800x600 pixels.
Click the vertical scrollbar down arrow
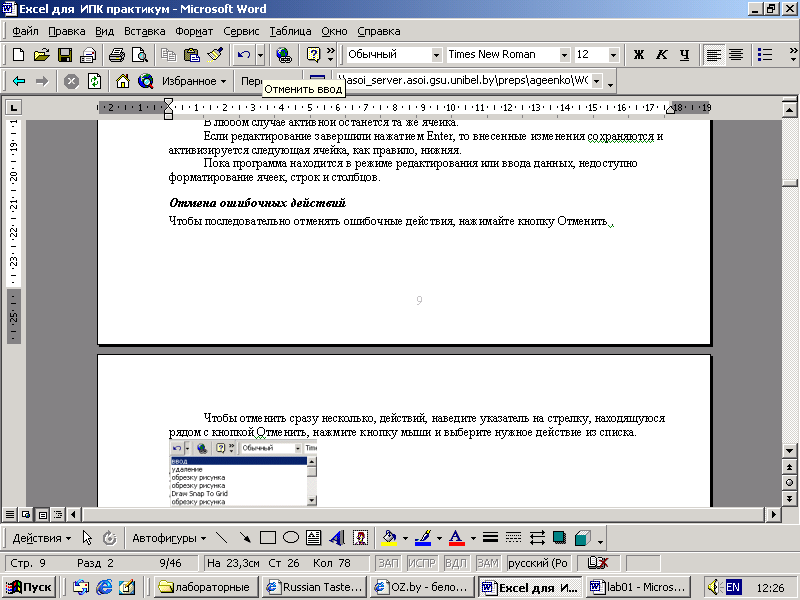click(789, 451)
